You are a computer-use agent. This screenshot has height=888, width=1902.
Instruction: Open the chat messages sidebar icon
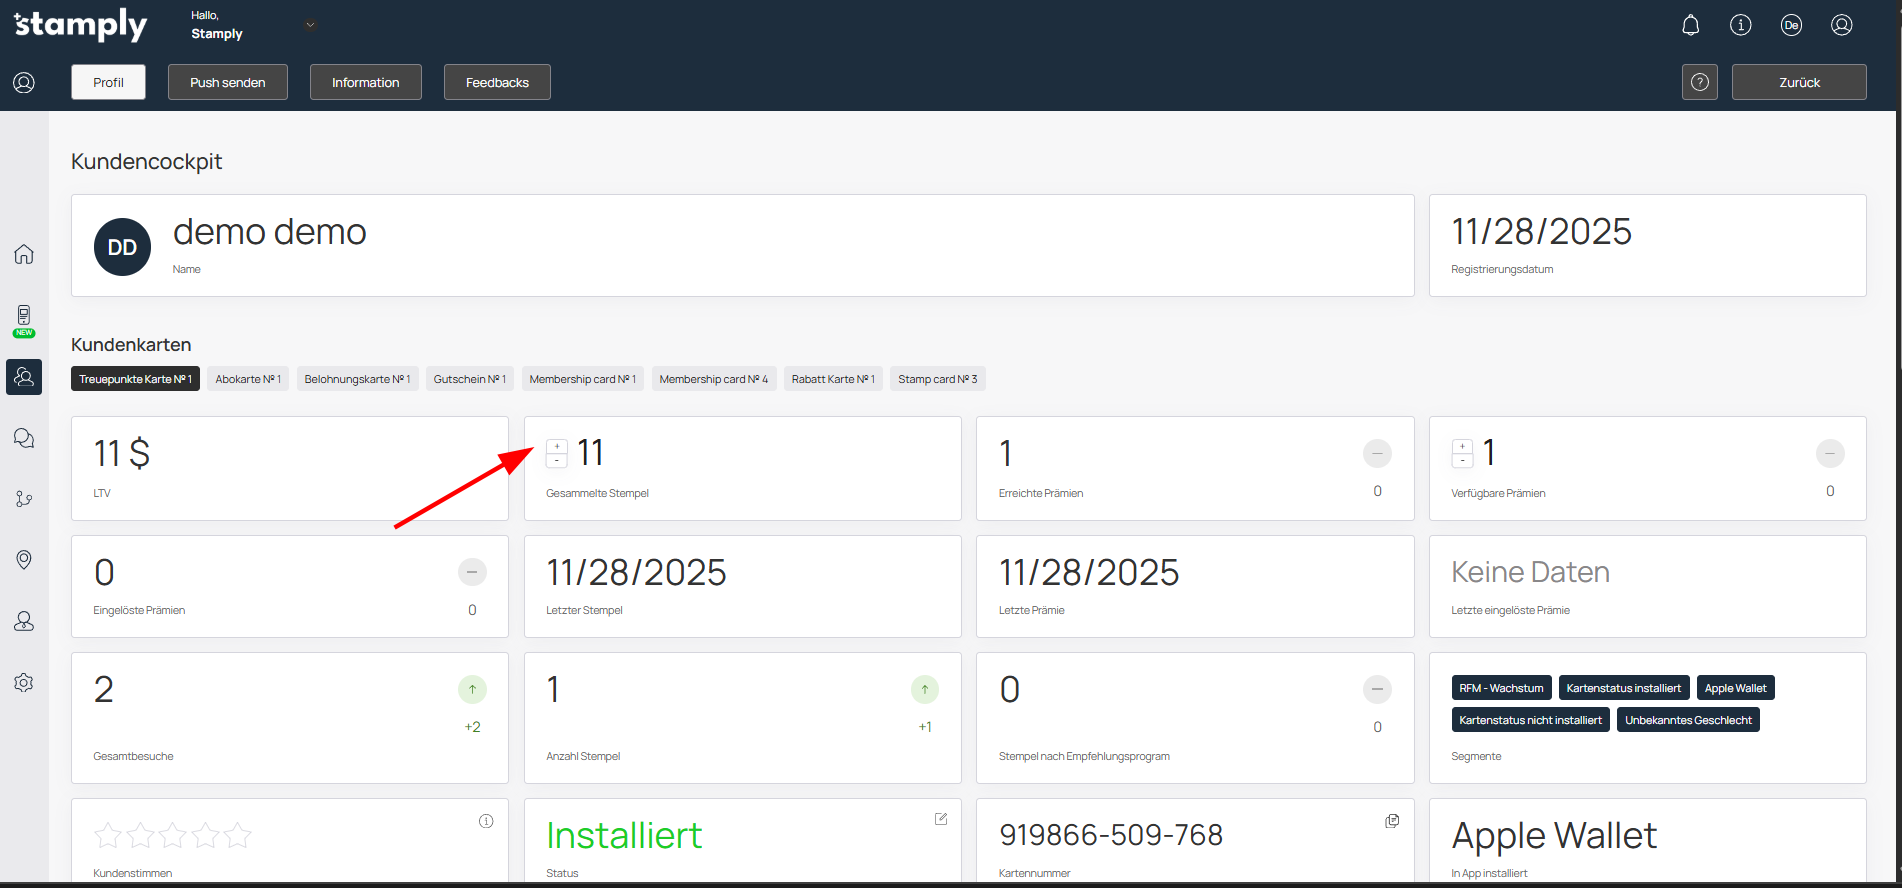[x=24, y=438]
